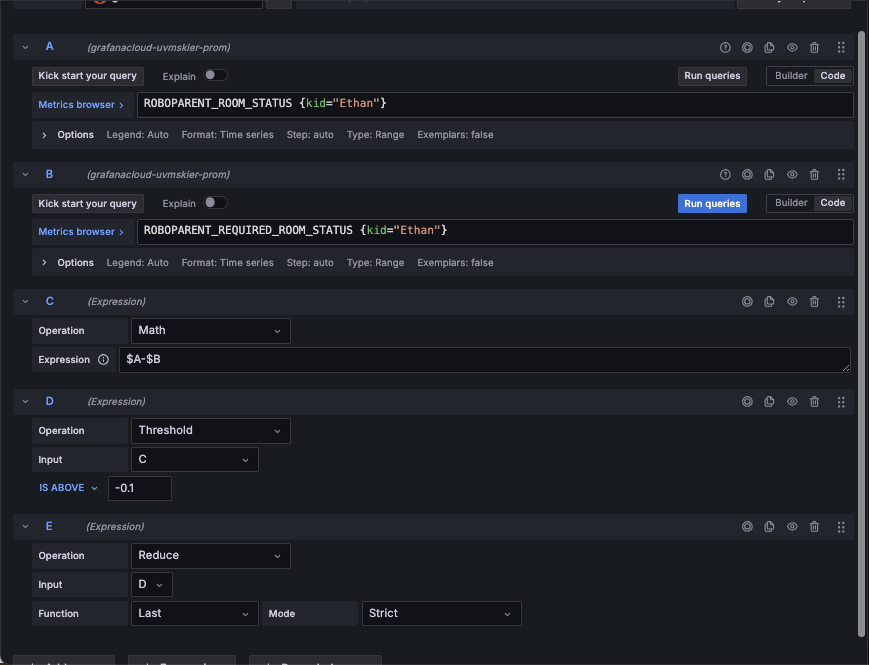Click info icon beside Expression label

tap(103, 360)
